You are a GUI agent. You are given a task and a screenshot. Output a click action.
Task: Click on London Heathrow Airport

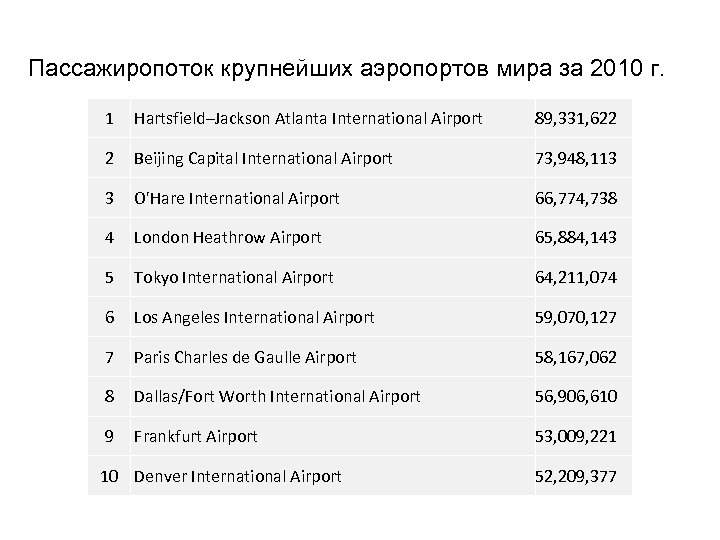point(227,238)
